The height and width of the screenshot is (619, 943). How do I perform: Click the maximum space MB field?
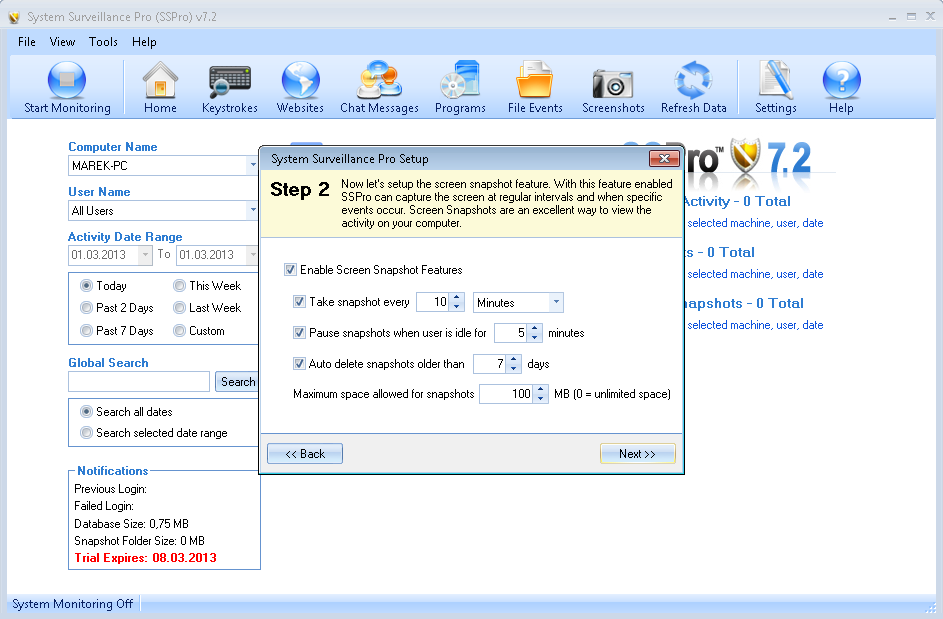[x=506, y=394]
